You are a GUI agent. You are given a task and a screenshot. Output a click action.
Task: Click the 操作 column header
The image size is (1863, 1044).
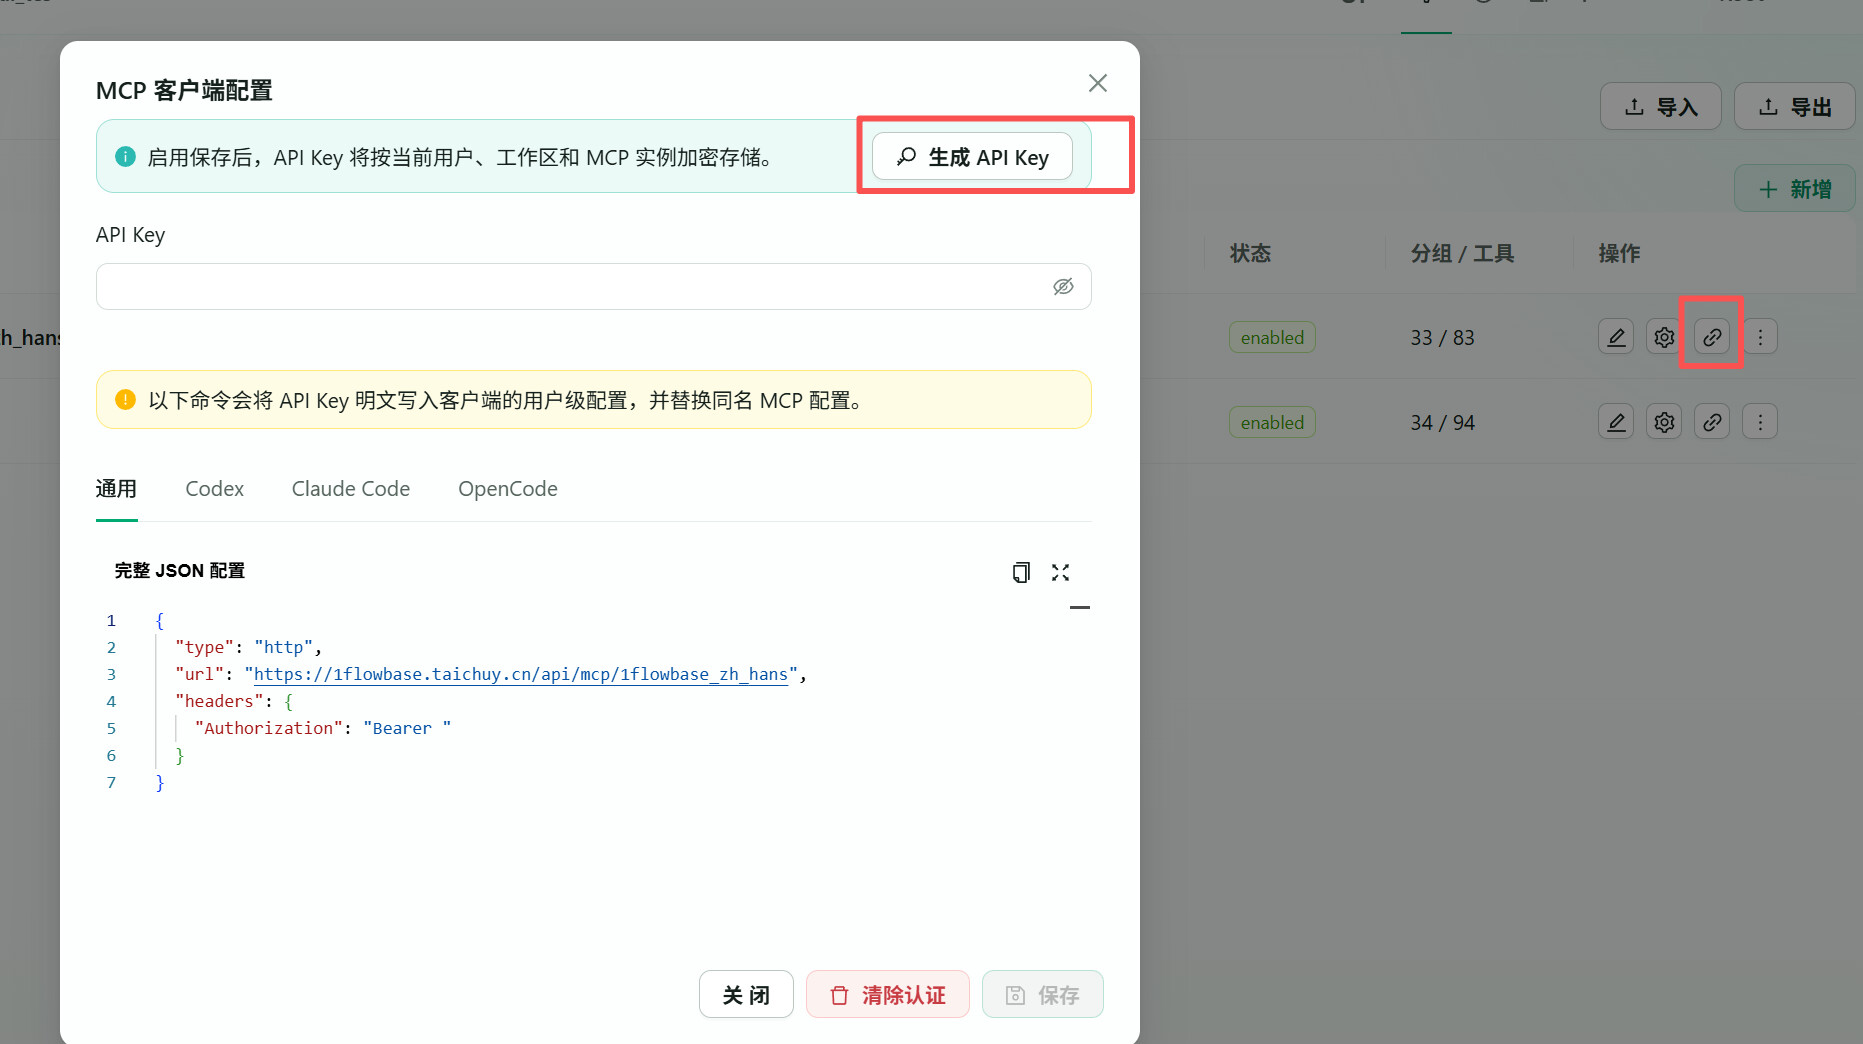click(x=1619, y=253)
